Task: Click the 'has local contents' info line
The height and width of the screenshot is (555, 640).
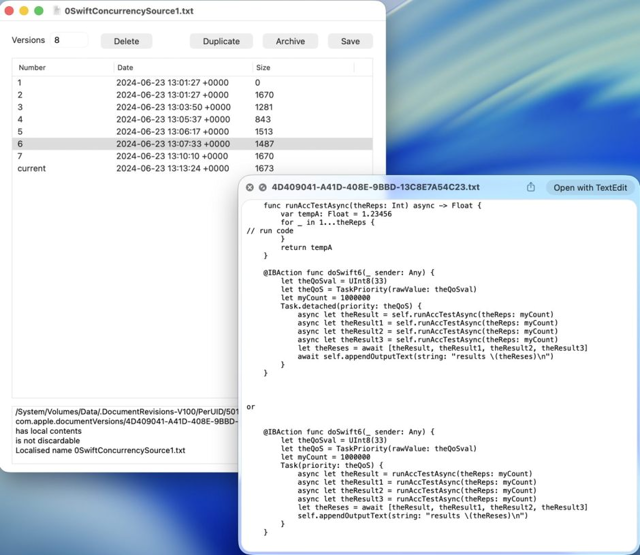Action: pos(49,431)
